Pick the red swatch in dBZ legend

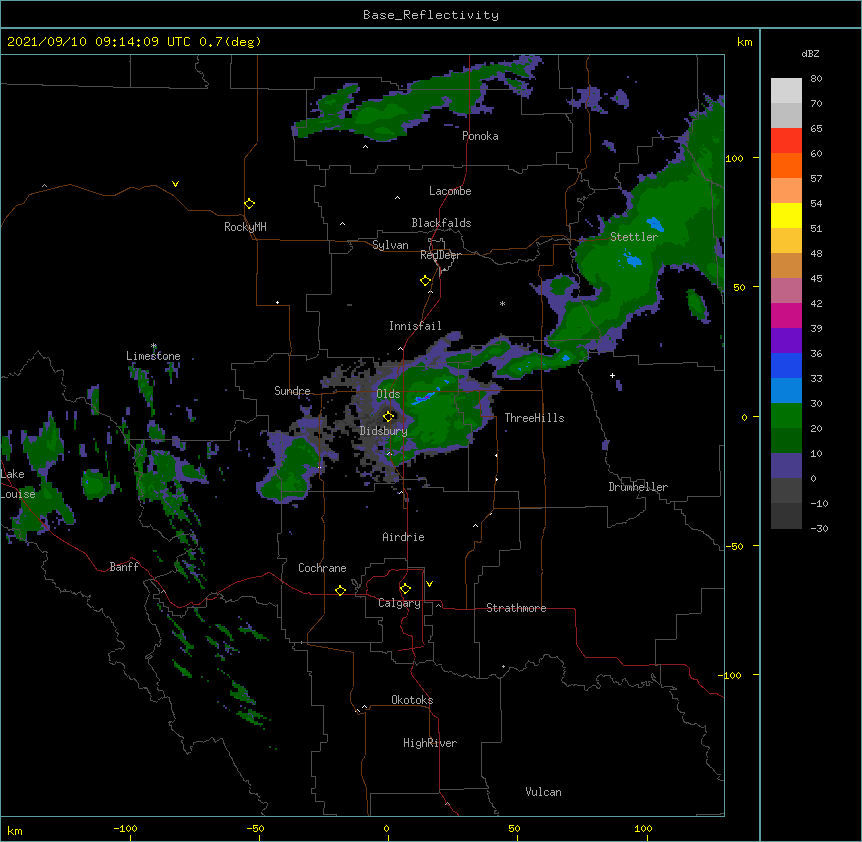[x=786, y=140]
